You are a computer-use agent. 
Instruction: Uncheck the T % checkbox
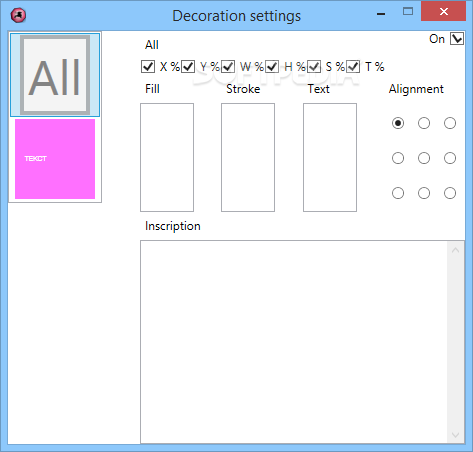pos(353,66)
